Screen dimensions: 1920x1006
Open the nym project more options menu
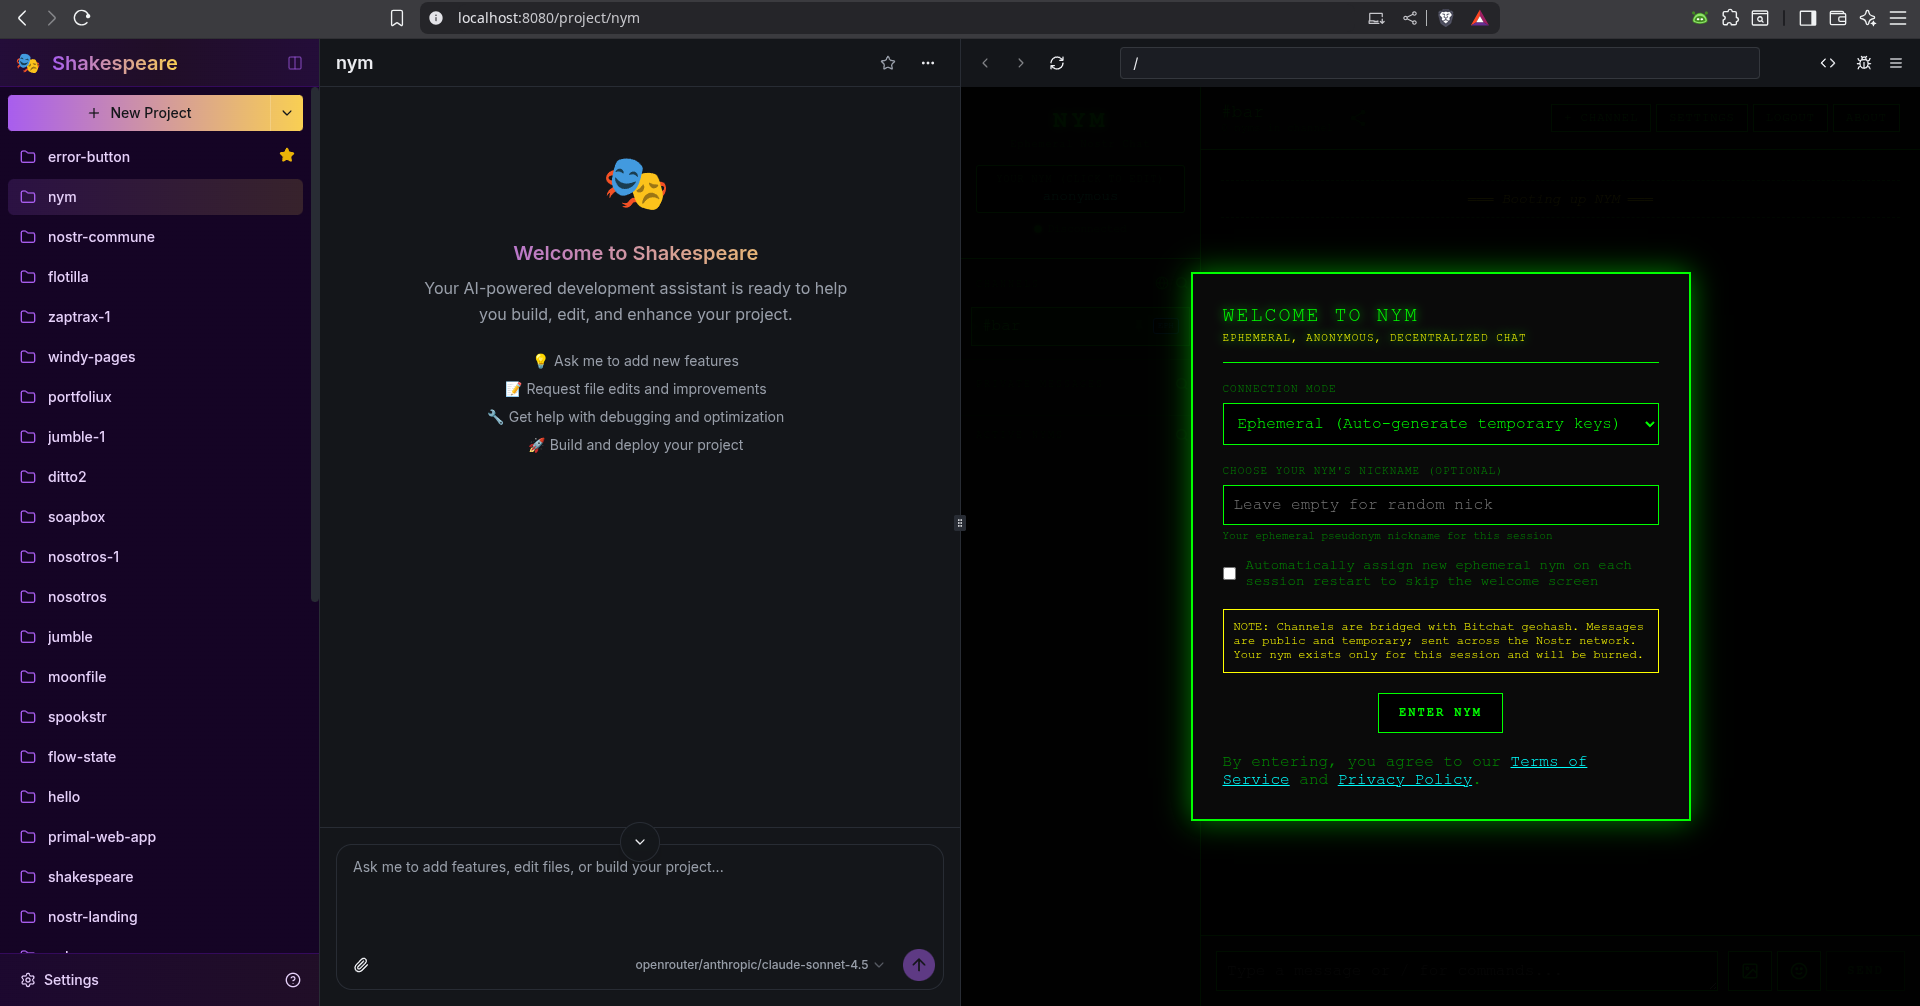[928, 63]
